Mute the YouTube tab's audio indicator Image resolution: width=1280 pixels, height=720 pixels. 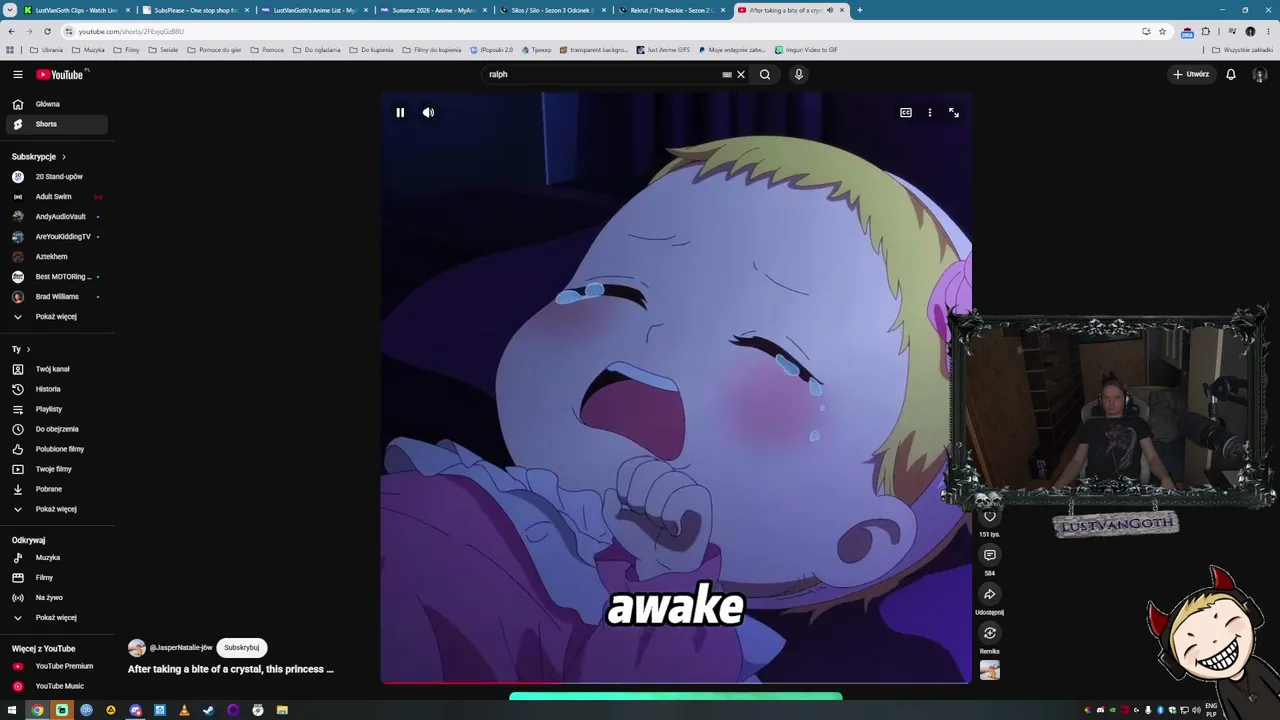pyautogui.click(x=830, y=10)
